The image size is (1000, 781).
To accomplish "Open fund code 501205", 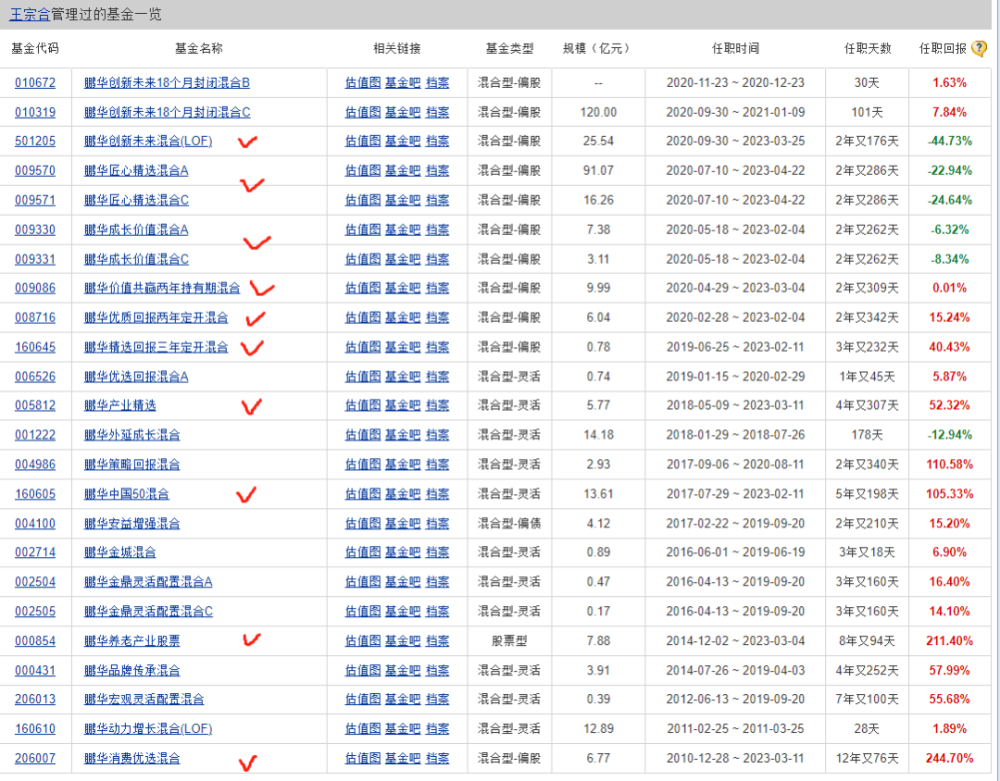I will tap(35, 141).
